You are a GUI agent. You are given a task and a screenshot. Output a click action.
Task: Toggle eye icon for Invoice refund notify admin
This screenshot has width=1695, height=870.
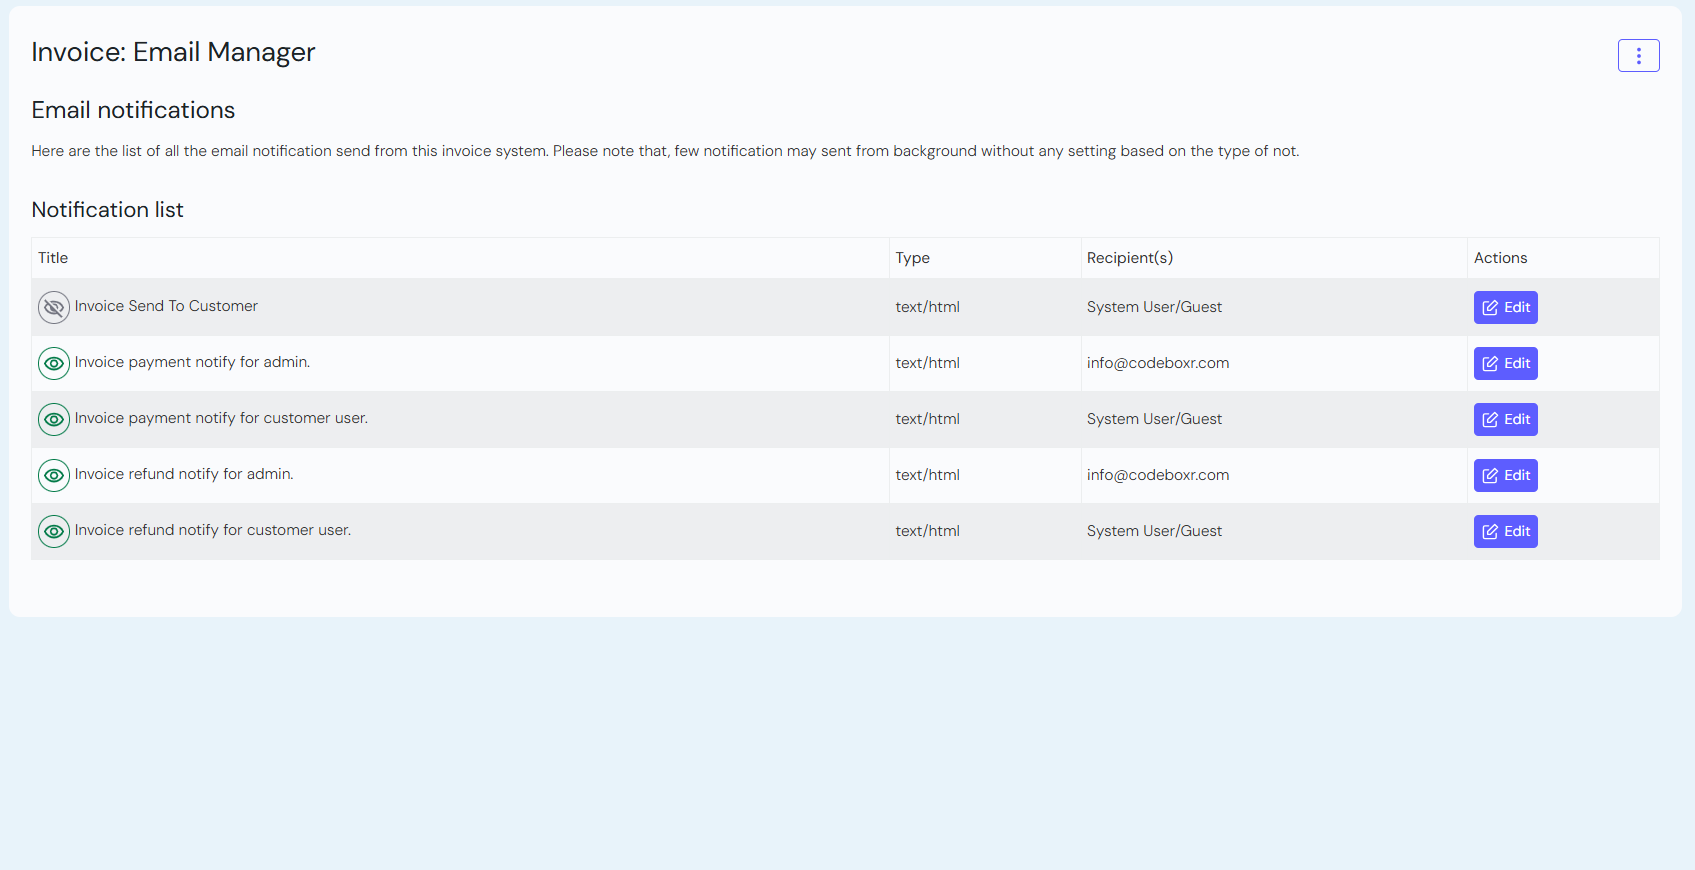pos(54,475)
